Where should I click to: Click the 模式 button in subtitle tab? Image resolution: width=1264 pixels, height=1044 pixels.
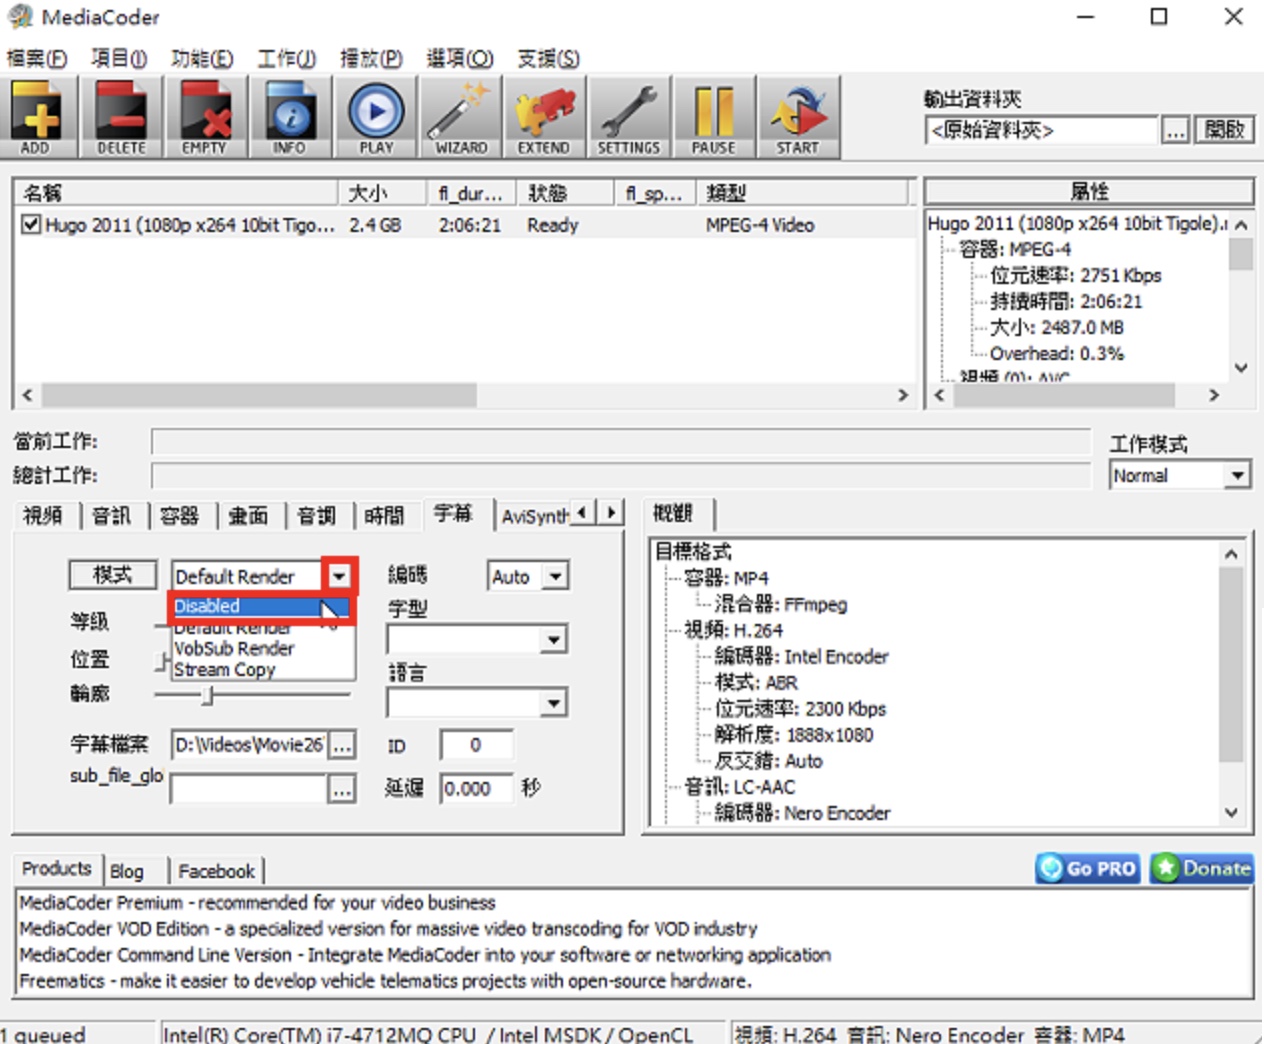(x=113, y=575)
